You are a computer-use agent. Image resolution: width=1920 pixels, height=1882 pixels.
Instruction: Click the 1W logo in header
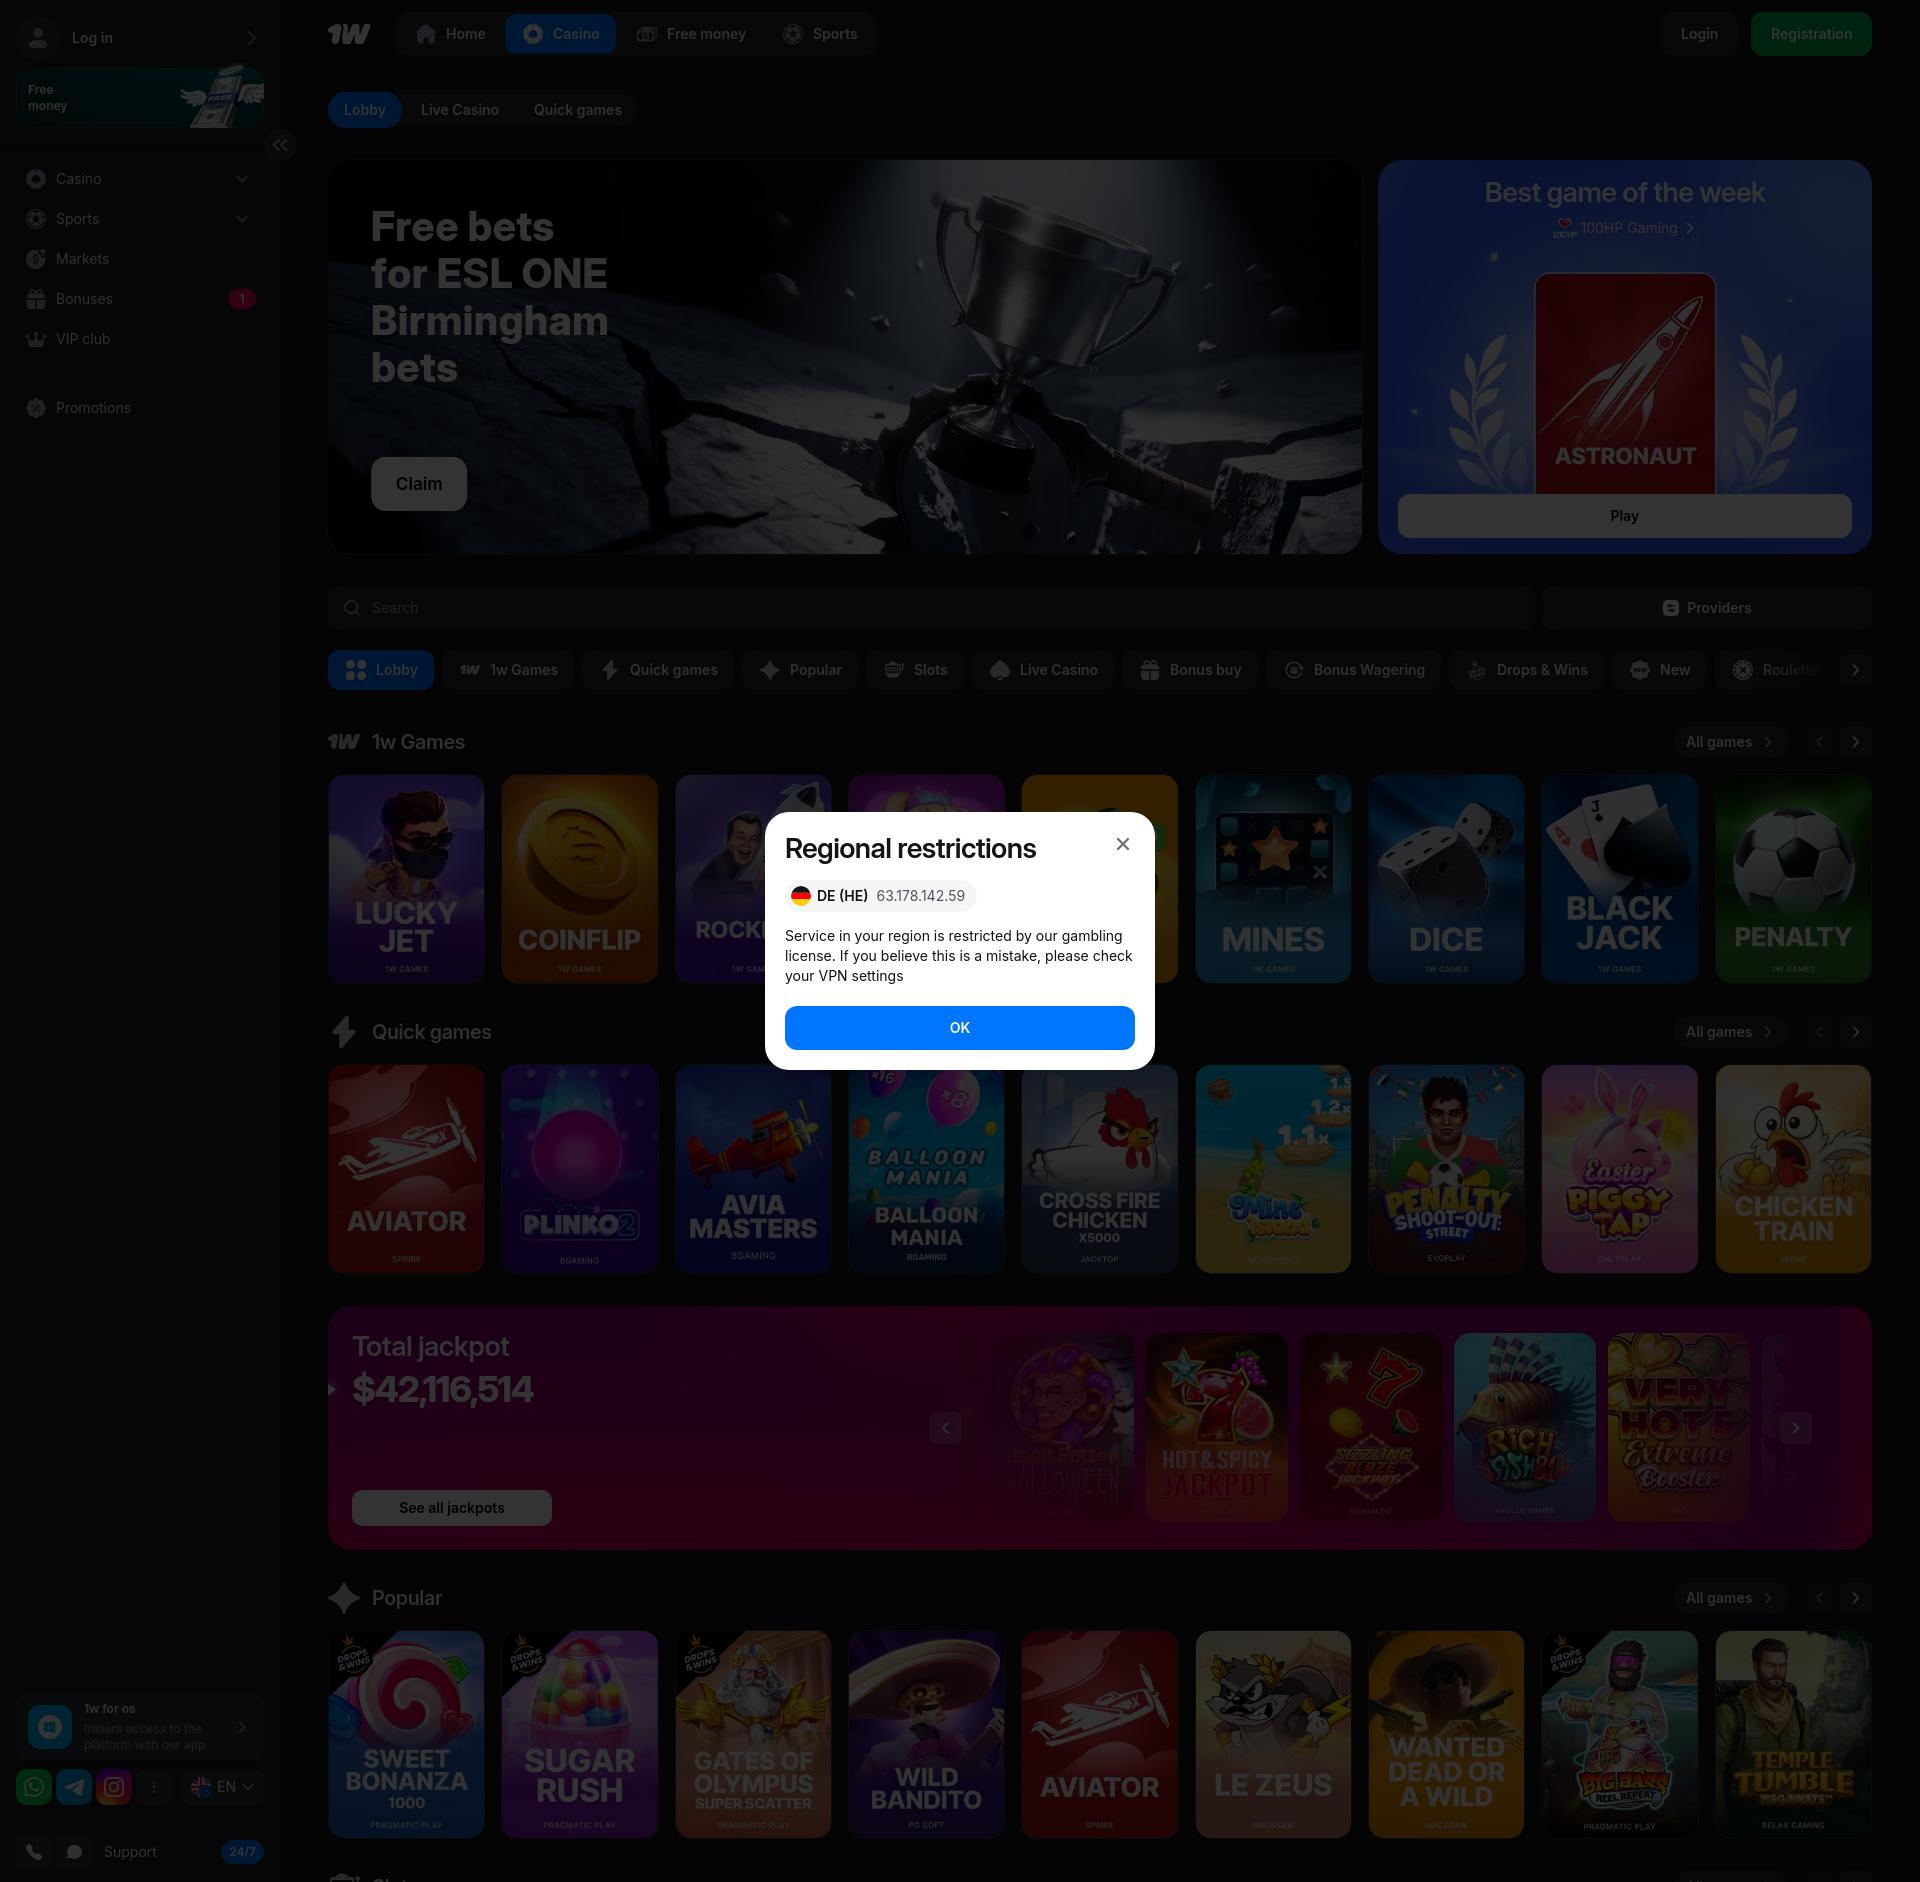[x=349, y=34]
